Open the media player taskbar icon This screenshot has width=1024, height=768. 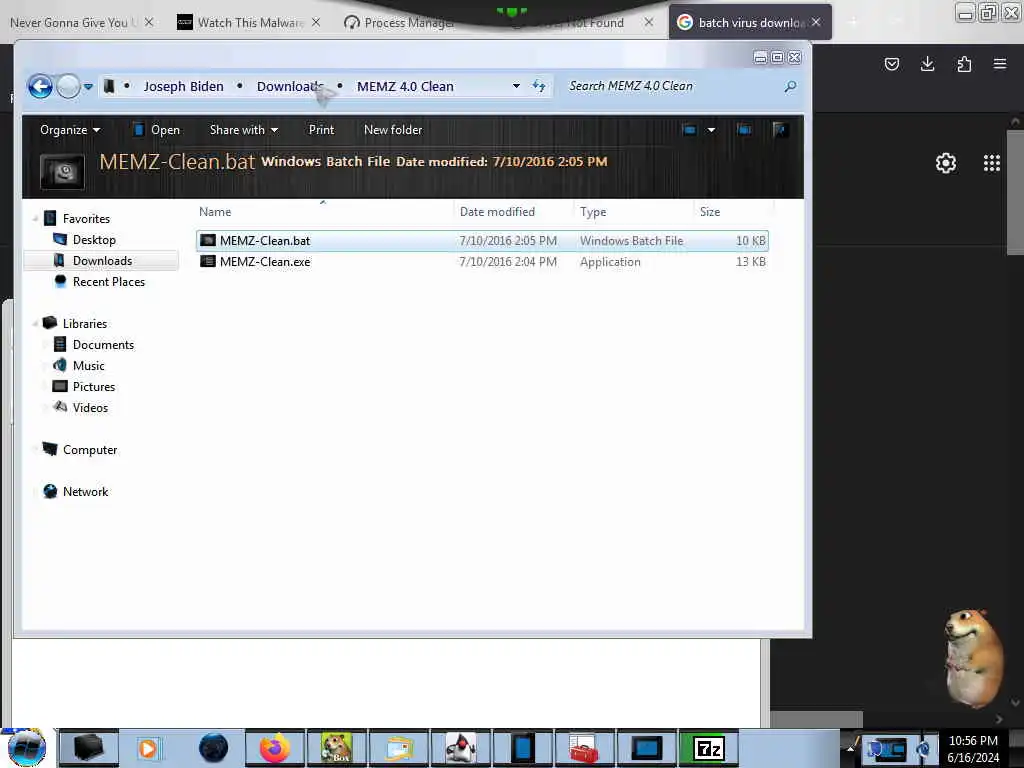(148, 748)
